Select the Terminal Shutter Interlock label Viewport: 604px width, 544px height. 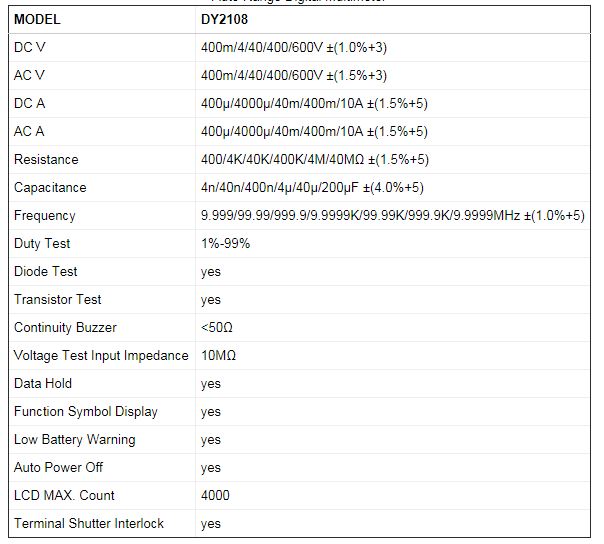point(88,523)
